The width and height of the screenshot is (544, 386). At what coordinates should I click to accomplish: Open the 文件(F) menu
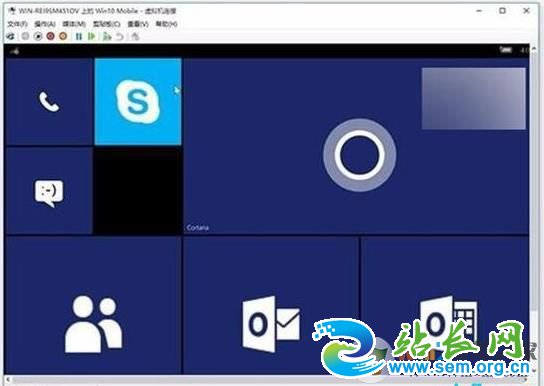pos(17,24)
